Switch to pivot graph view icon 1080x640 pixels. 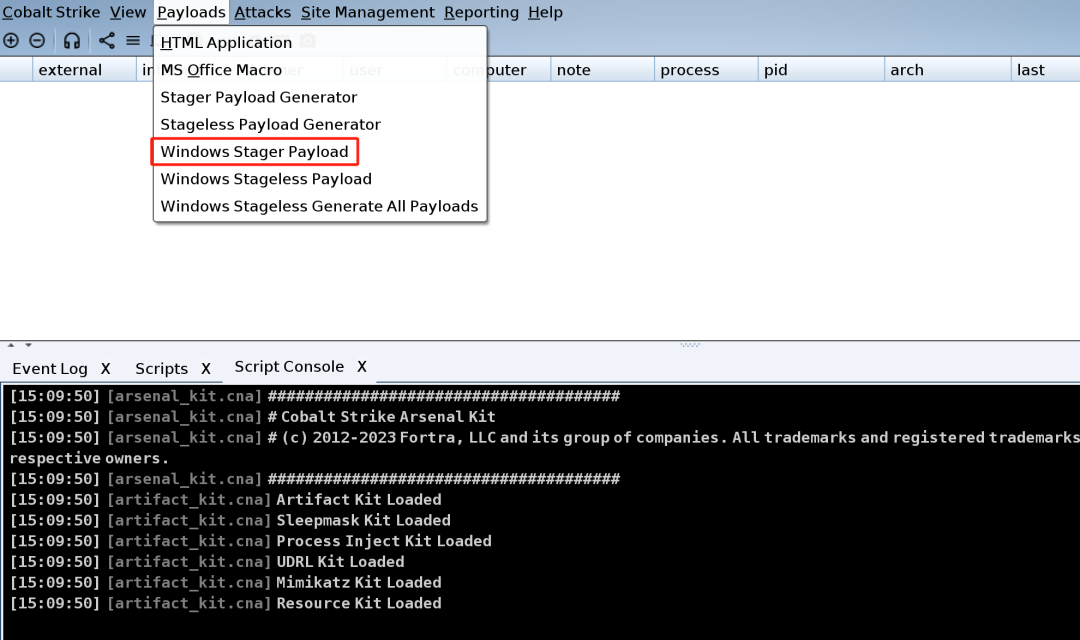107,41
